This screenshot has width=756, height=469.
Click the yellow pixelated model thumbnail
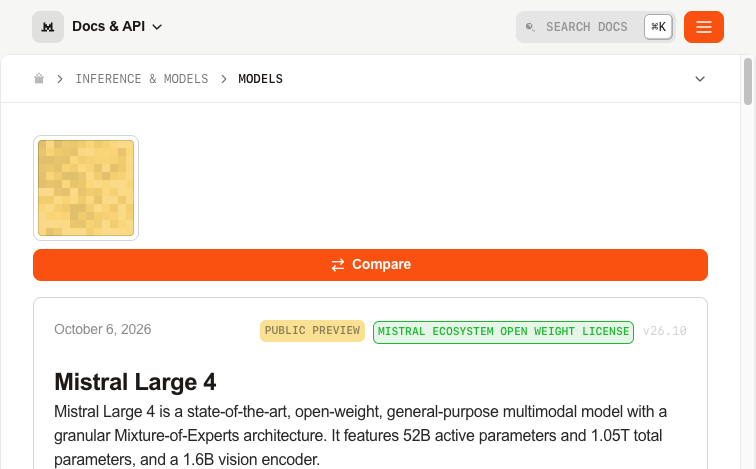(86, 188)
